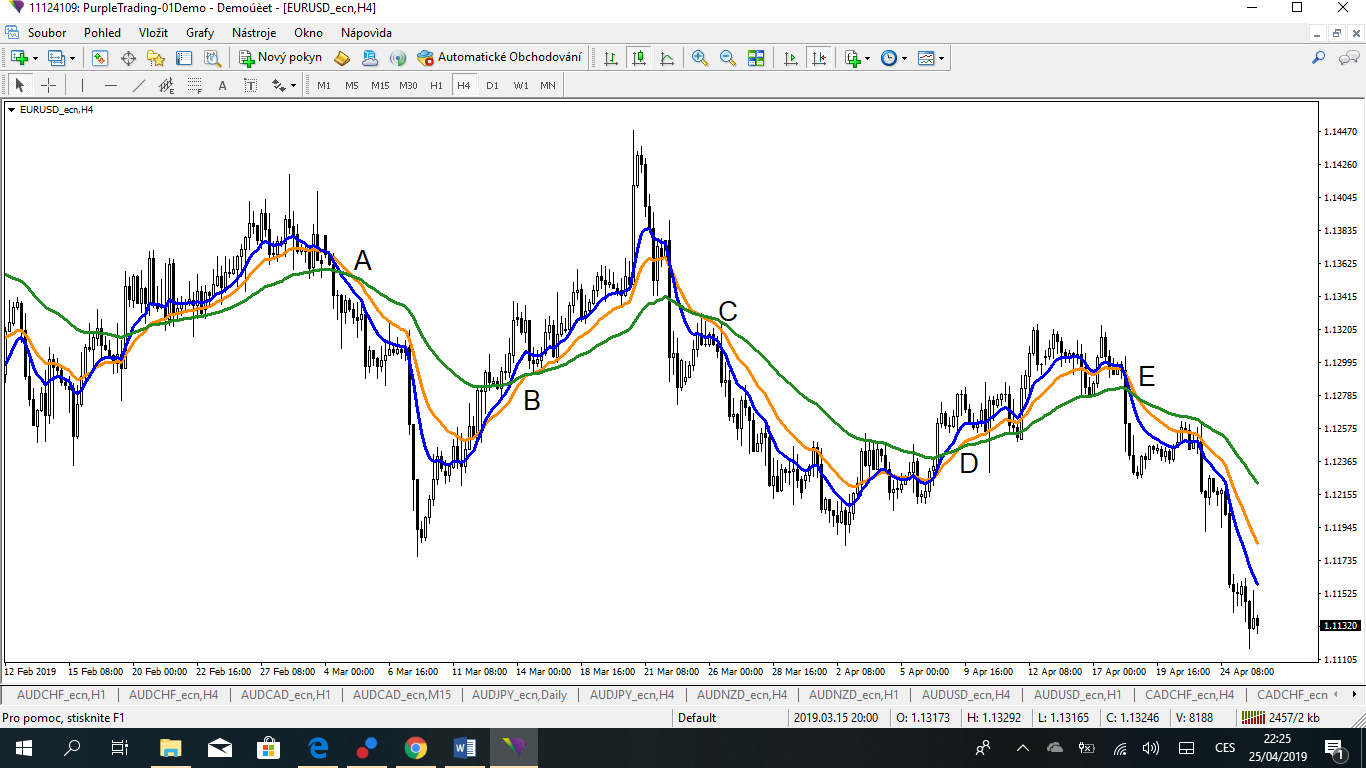Open the MQL5 community icon
This screenshot has width=1366, height=768.
point(370,58)
